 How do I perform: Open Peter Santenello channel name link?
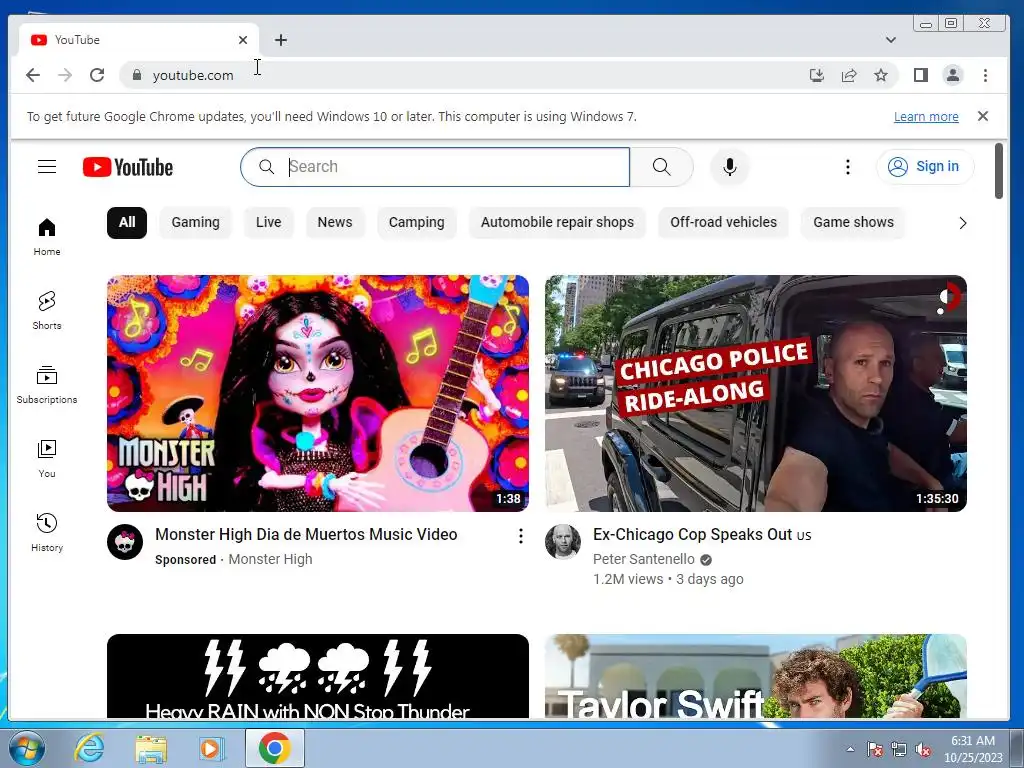(x=644, y=559)
